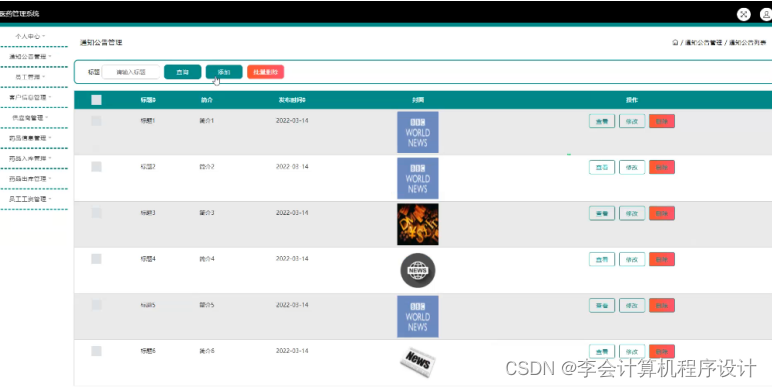The width and height of the screenshot is (772, 387).
Task: Click 查看 button in row 标题1
Action: click(602, 121)
